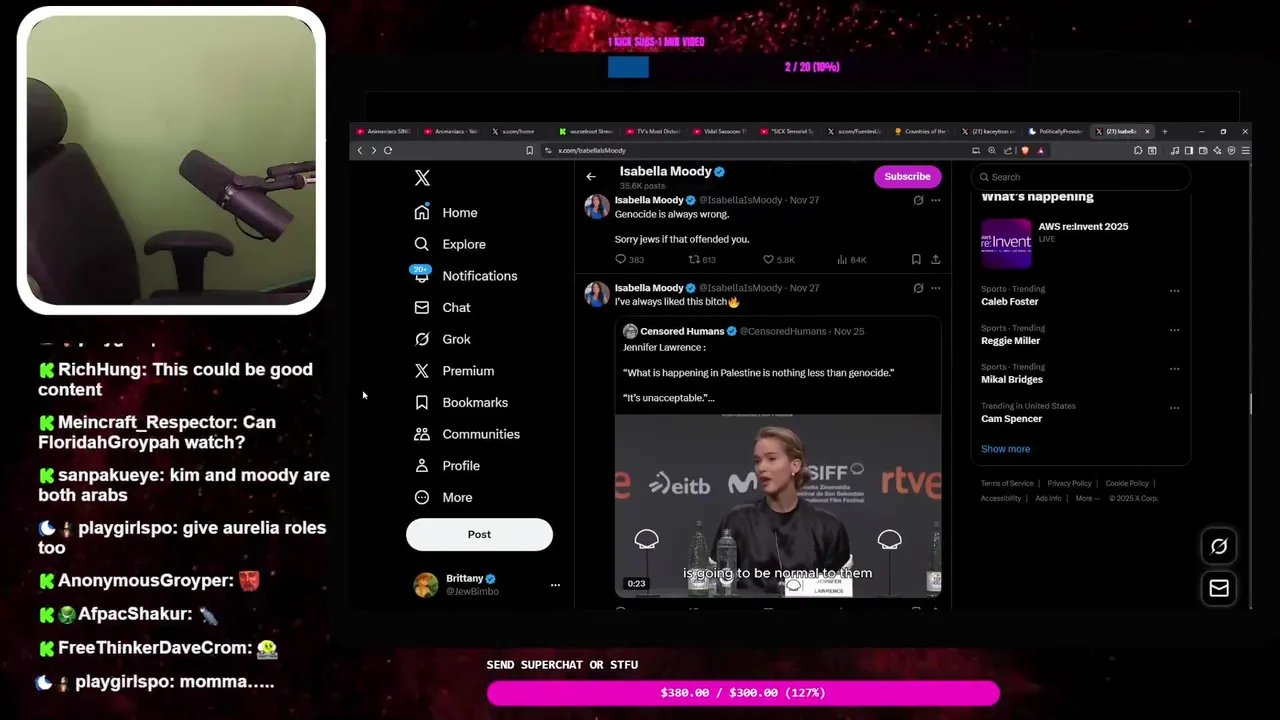This screenshot has height=720, width=1280.
Task: Open Terms of Service footer link
Action: pyautogui.click(x=1007, y=484)
